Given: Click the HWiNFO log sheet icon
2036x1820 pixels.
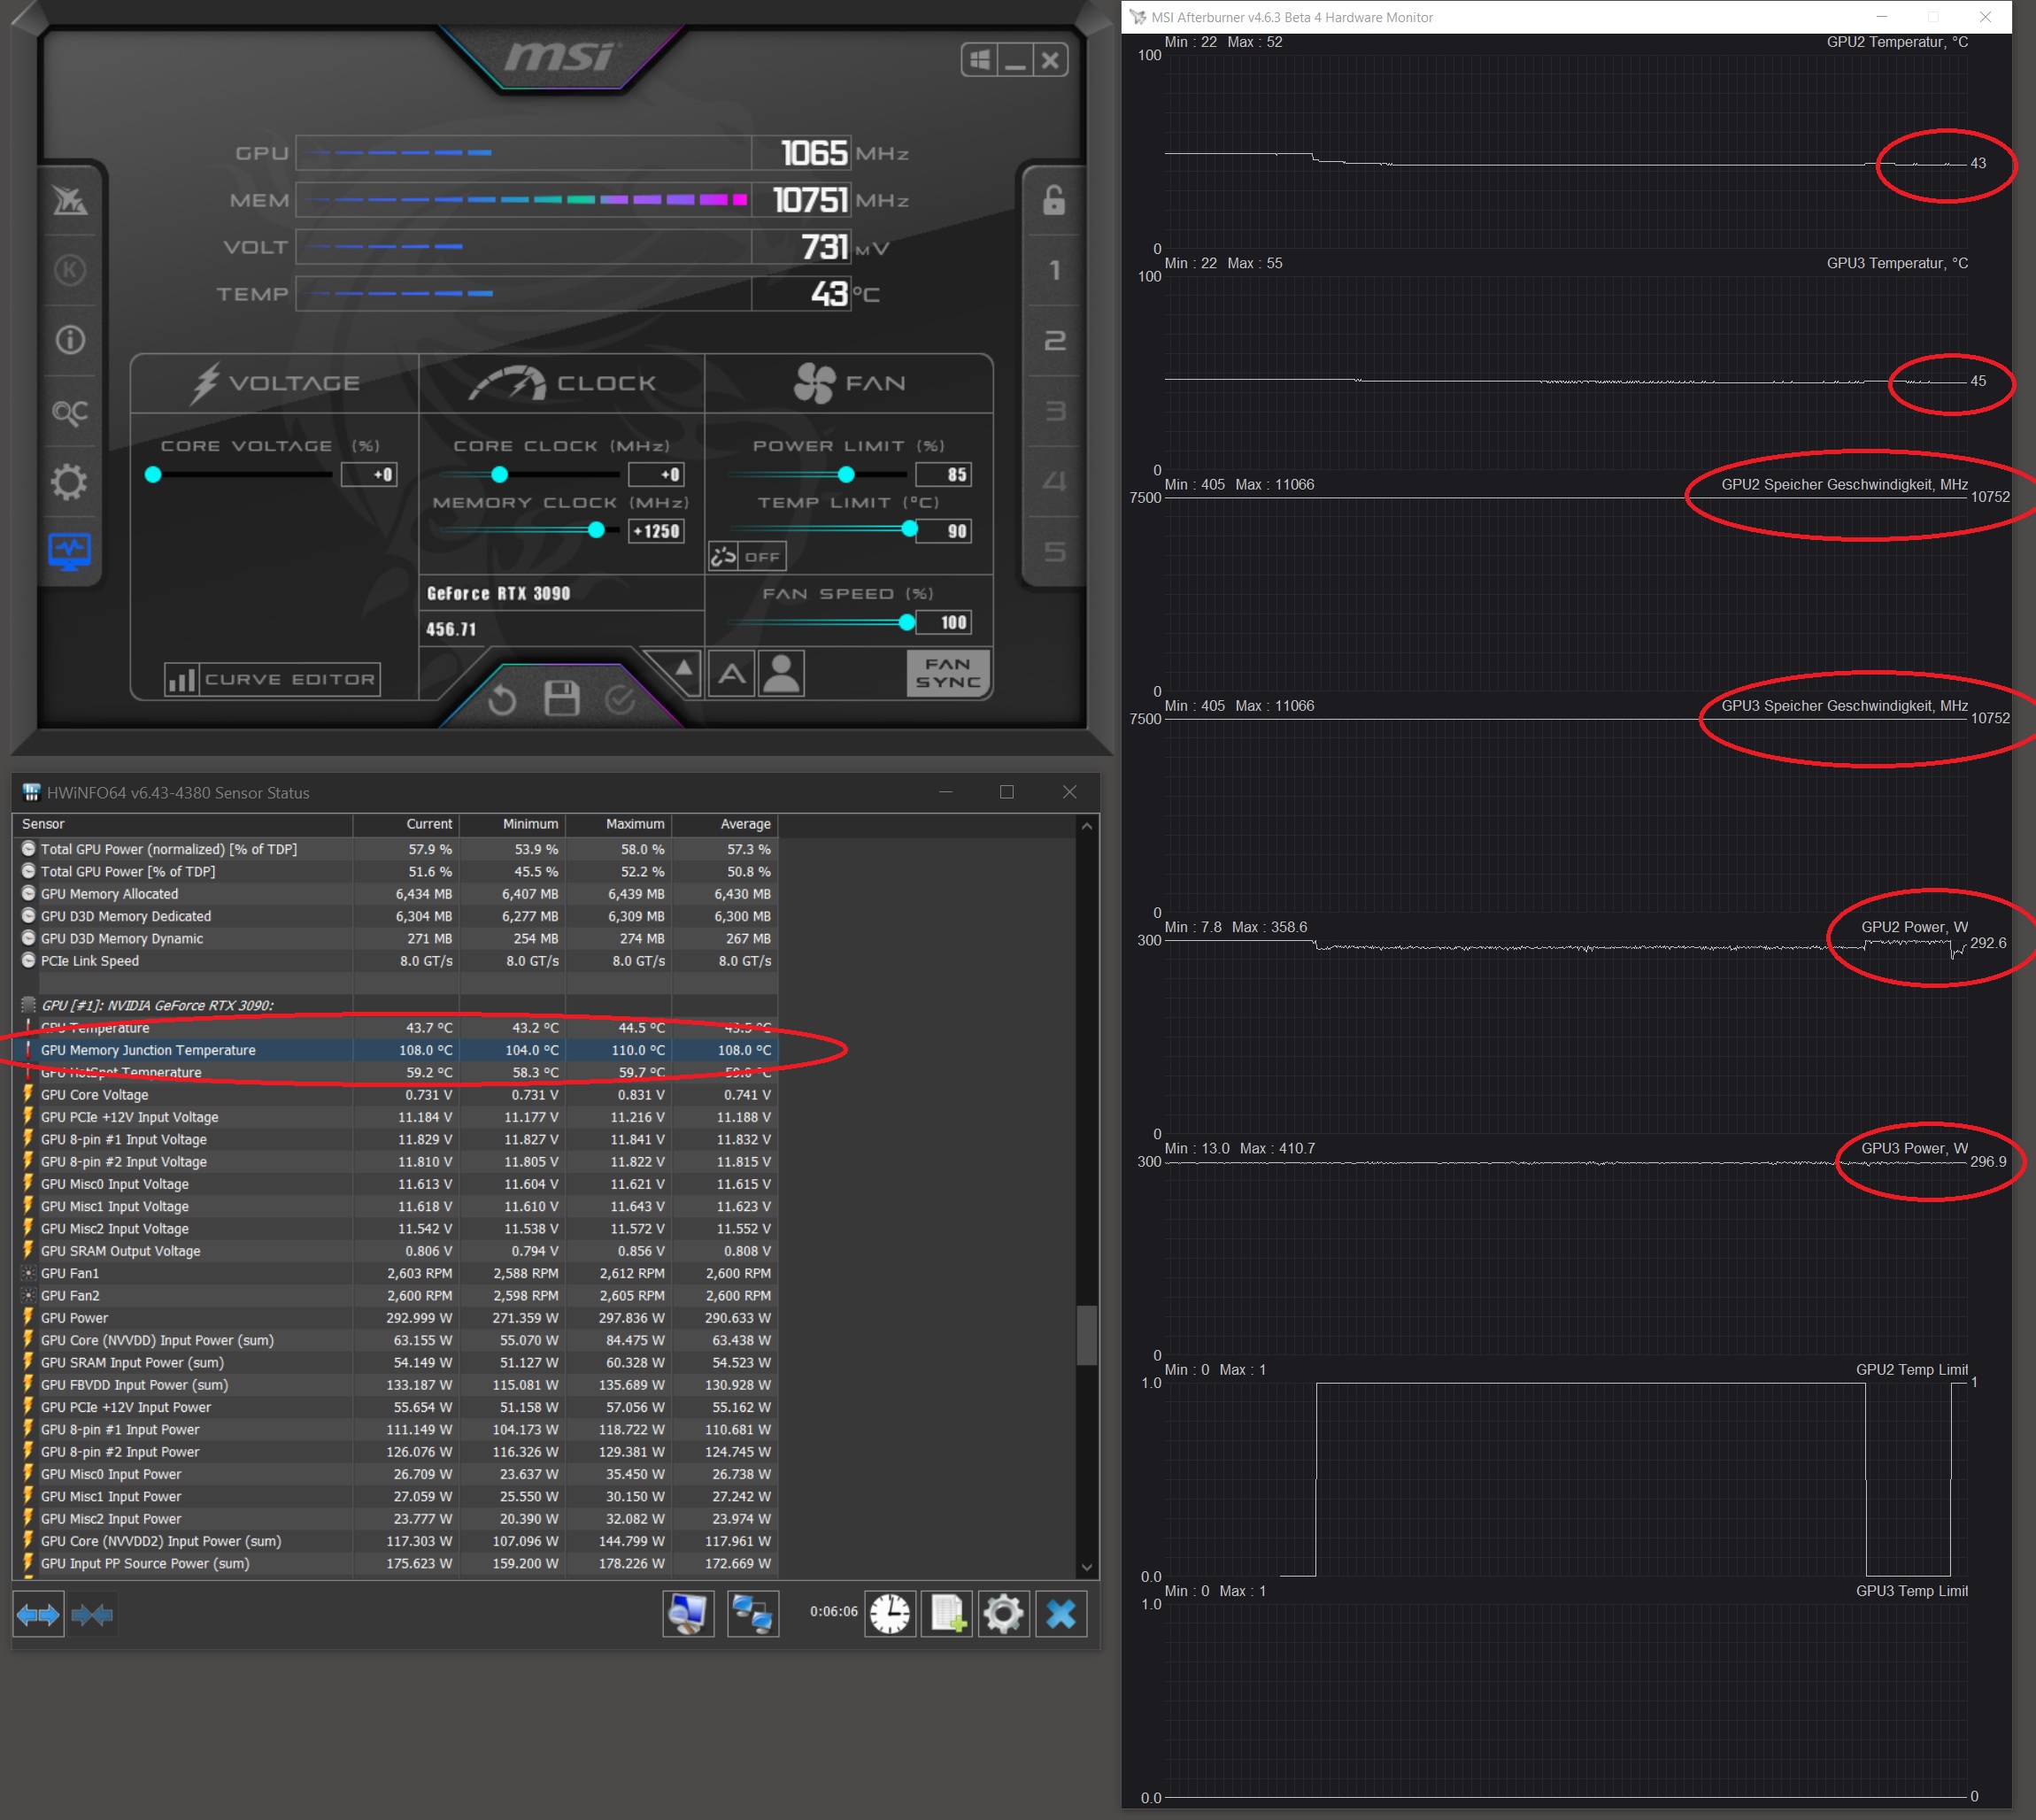Looking at the screenshot, I should (x=946, y=1613).
